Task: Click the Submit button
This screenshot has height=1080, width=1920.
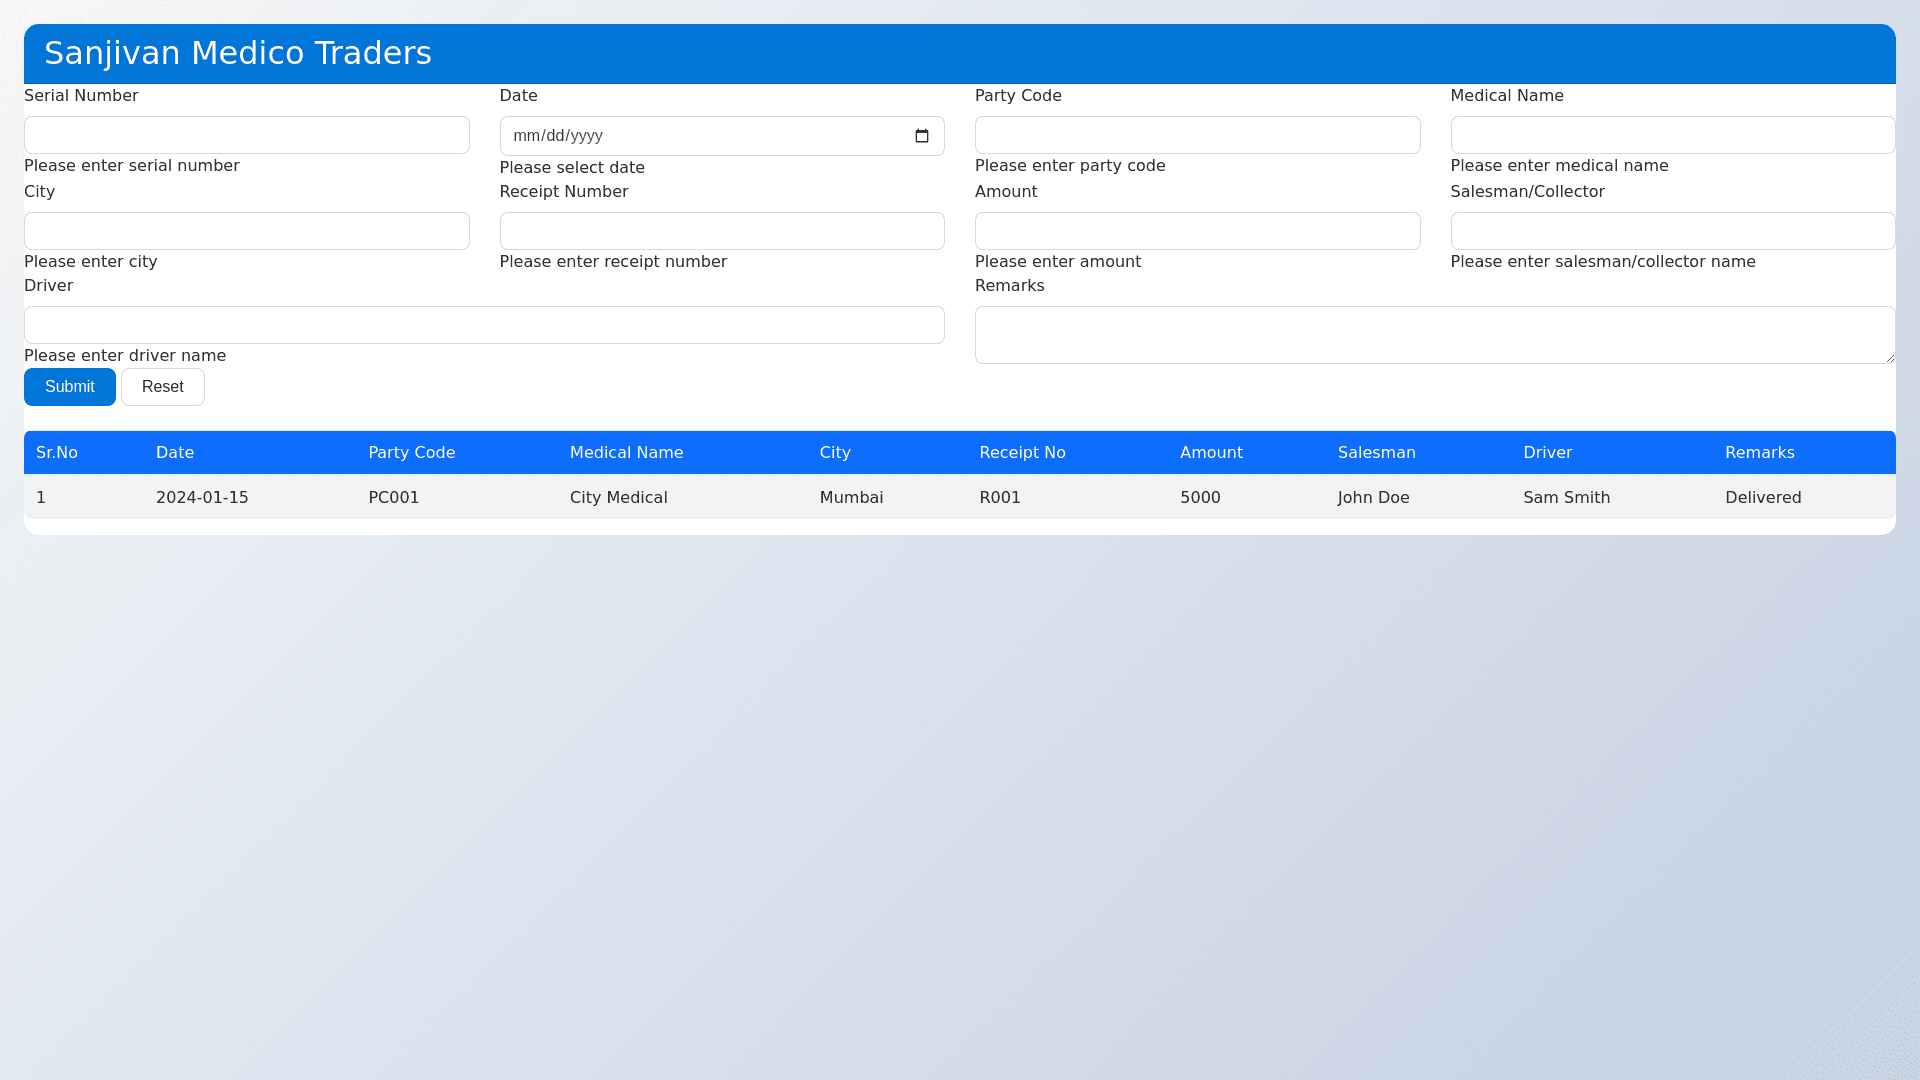Action: [70, 387]
